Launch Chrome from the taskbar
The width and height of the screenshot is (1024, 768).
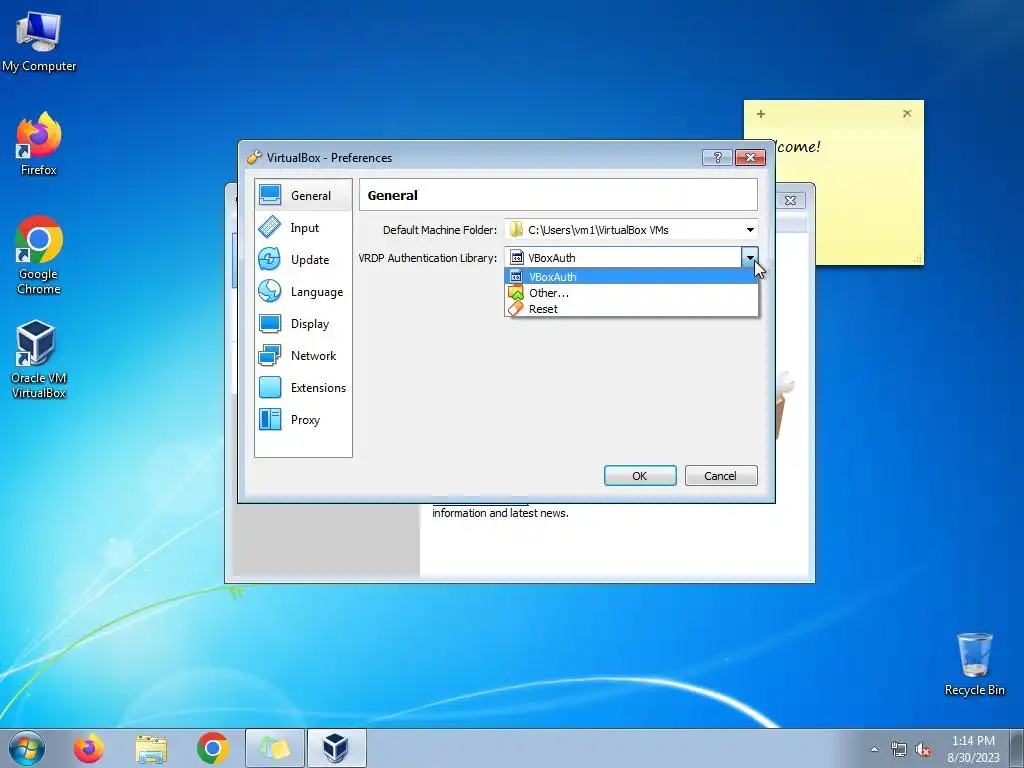tap(212, 748)
